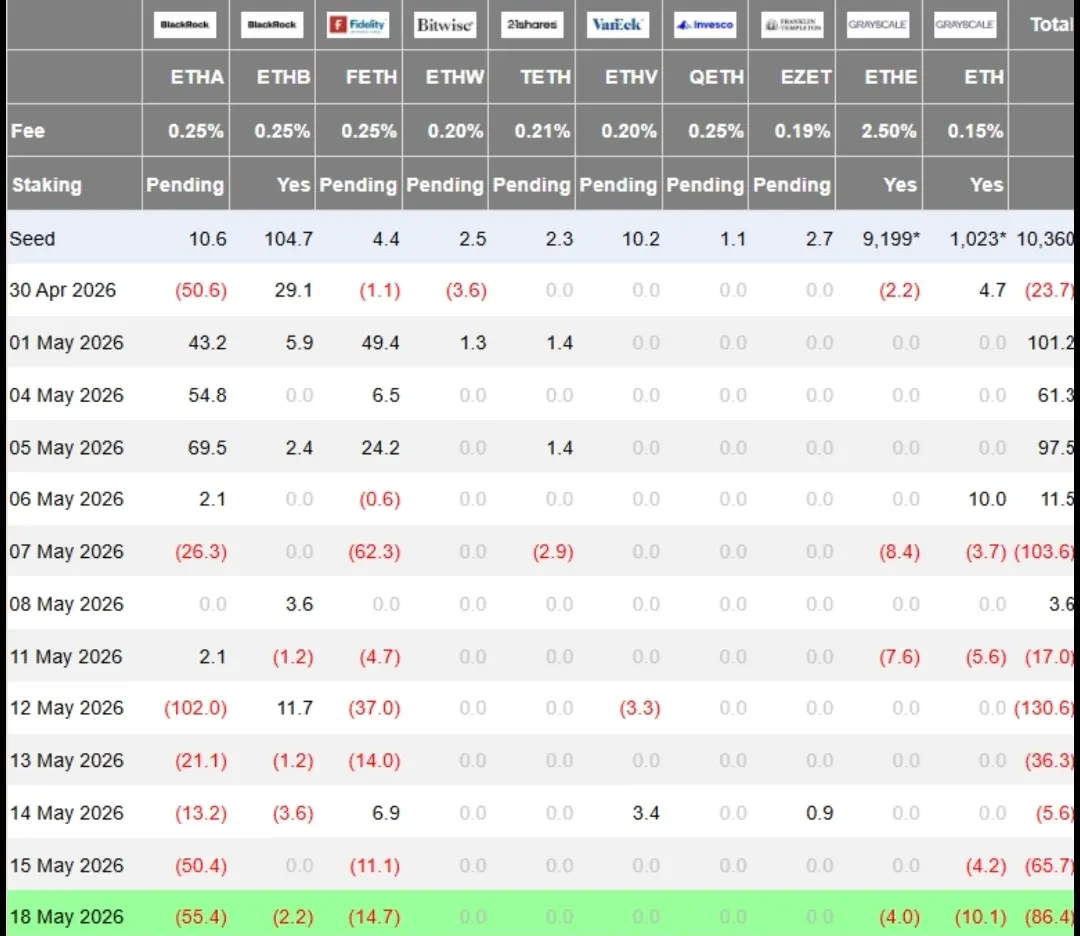Click the Fidelity logo
The image size is (1080, 936).
coord(358,25)
